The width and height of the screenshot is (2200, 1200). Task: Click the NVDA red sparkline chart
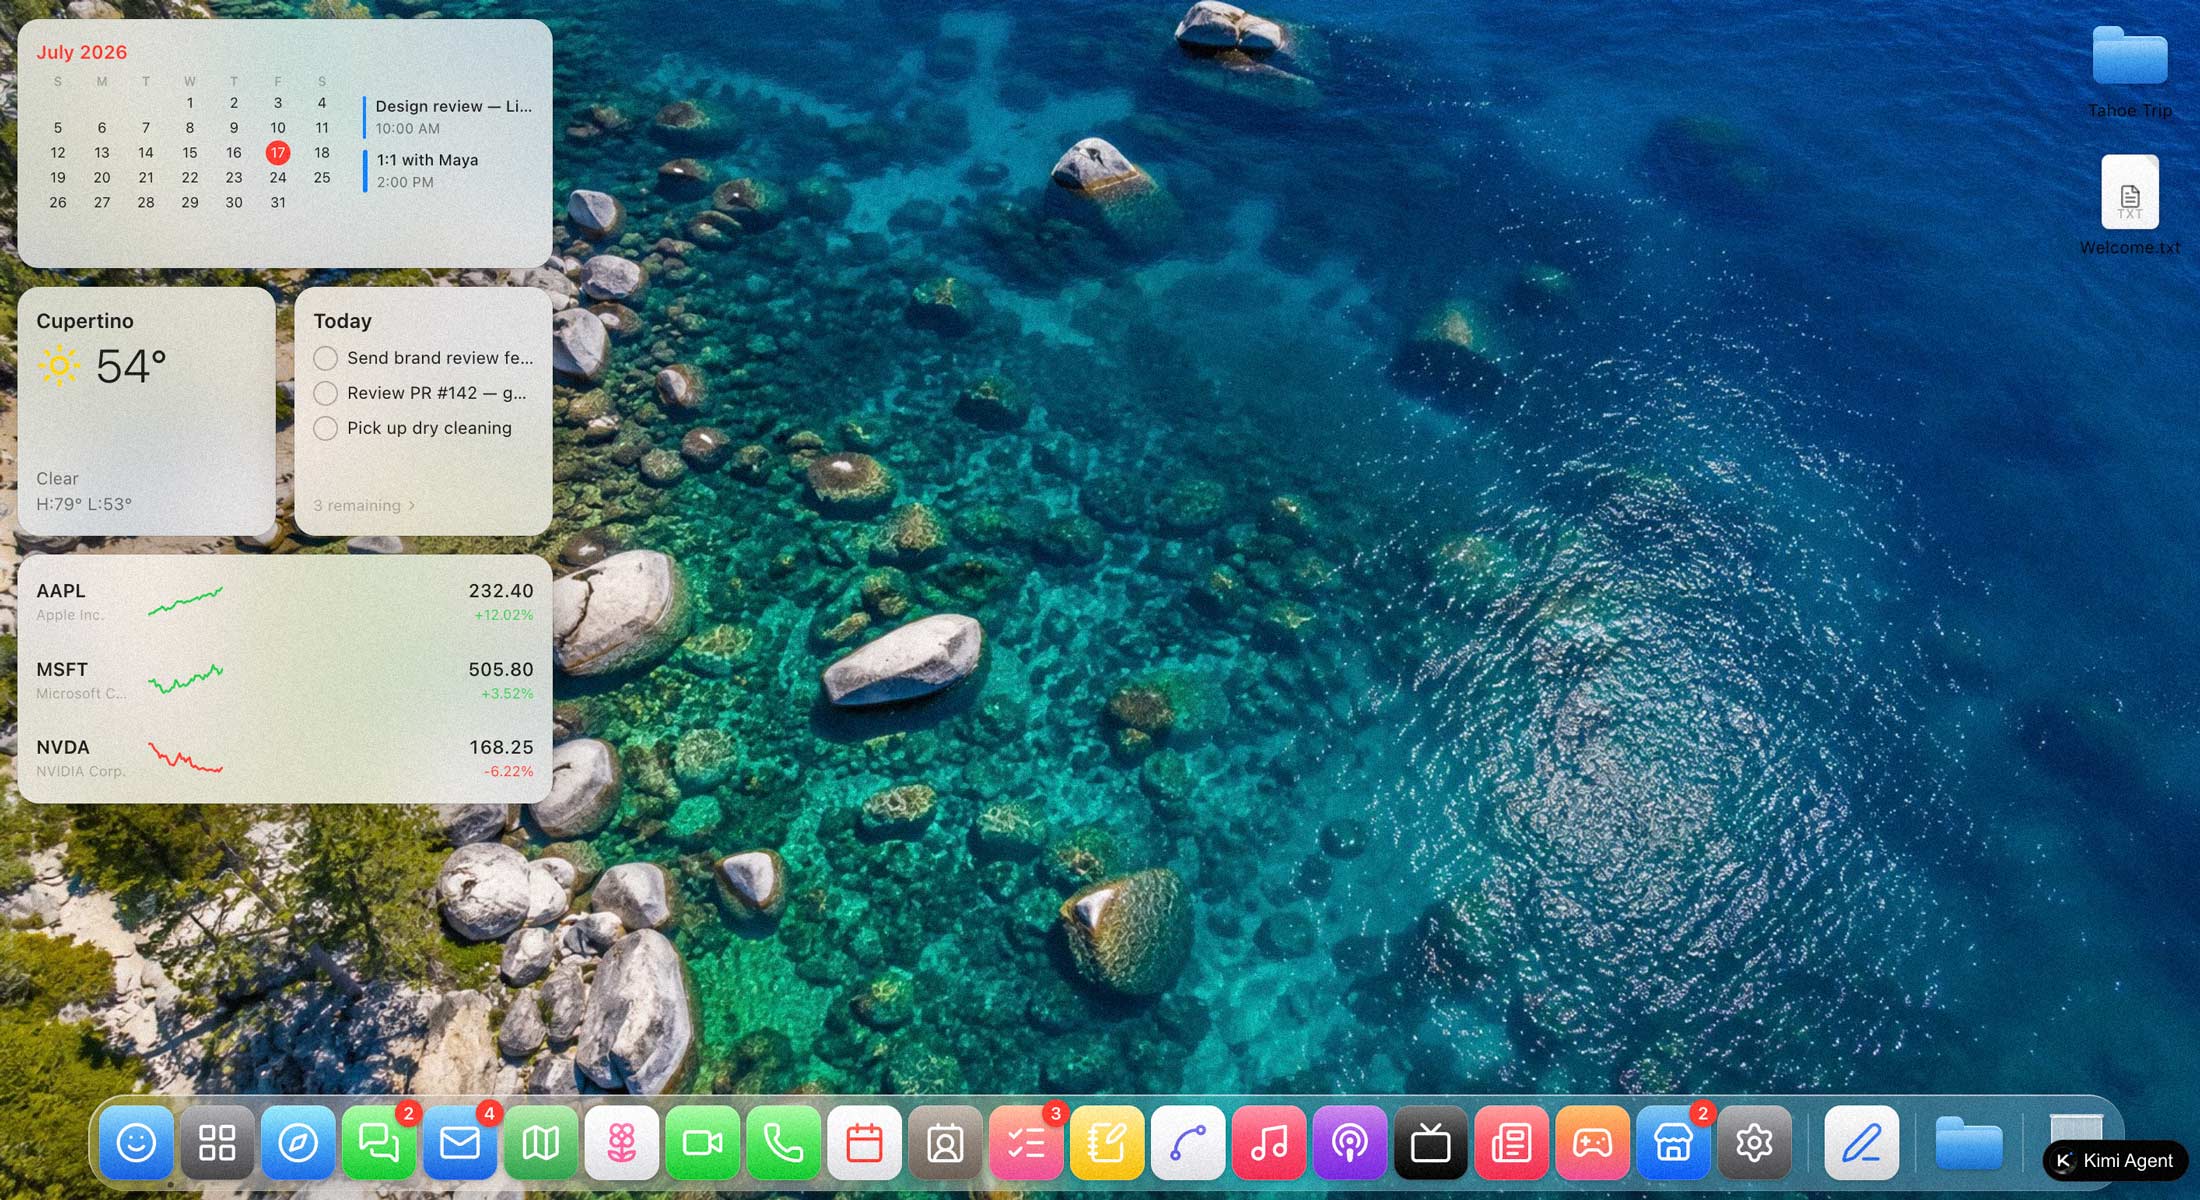(x=185, y=757)
